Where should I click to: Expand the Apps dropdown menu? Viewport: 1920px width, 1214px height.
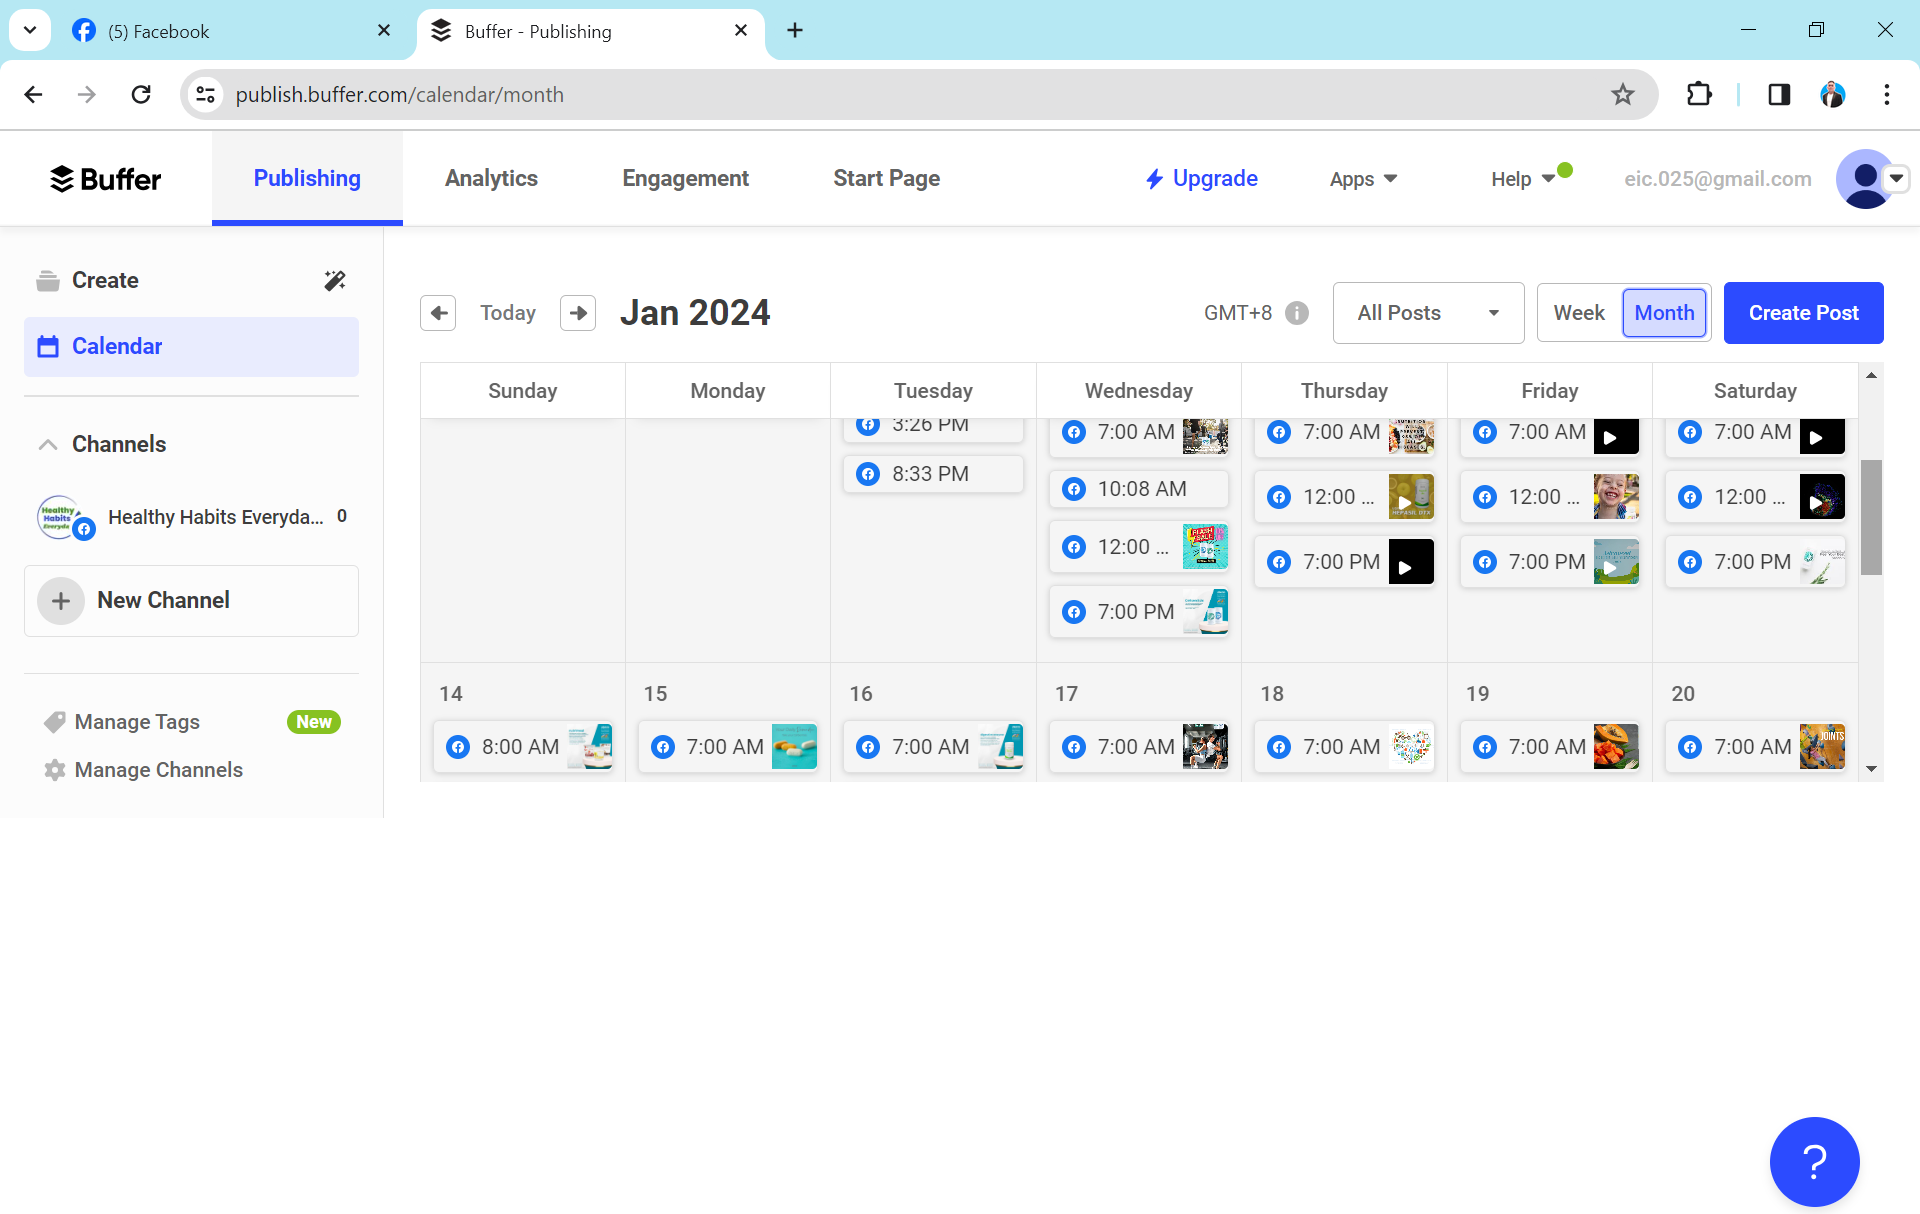(x=1363, y=179)
